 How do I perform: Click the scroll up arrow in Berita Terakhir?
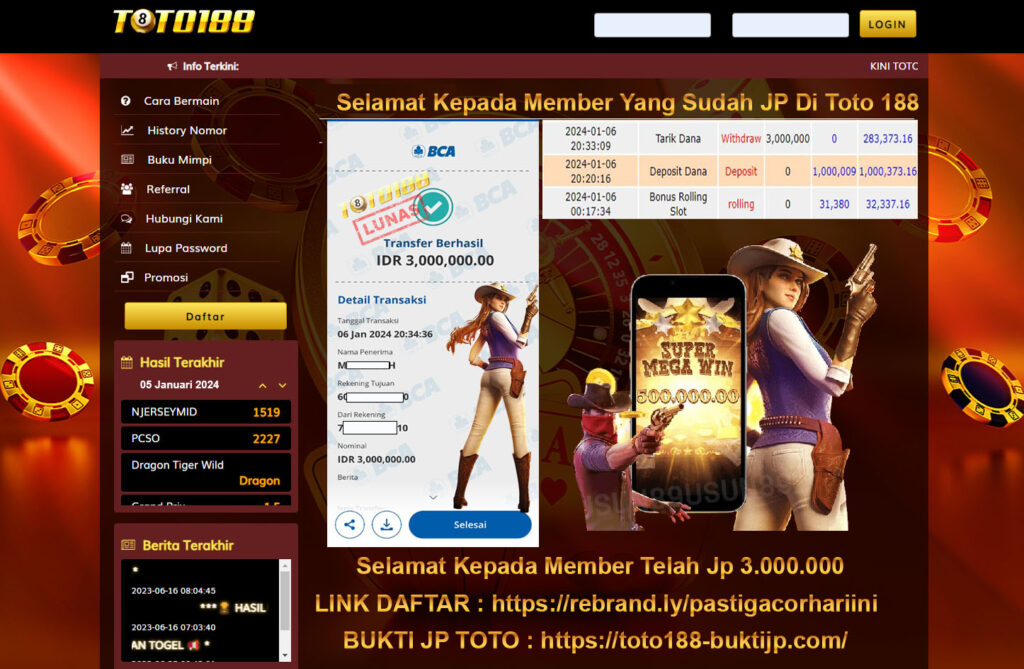click(x=285, y=564)
